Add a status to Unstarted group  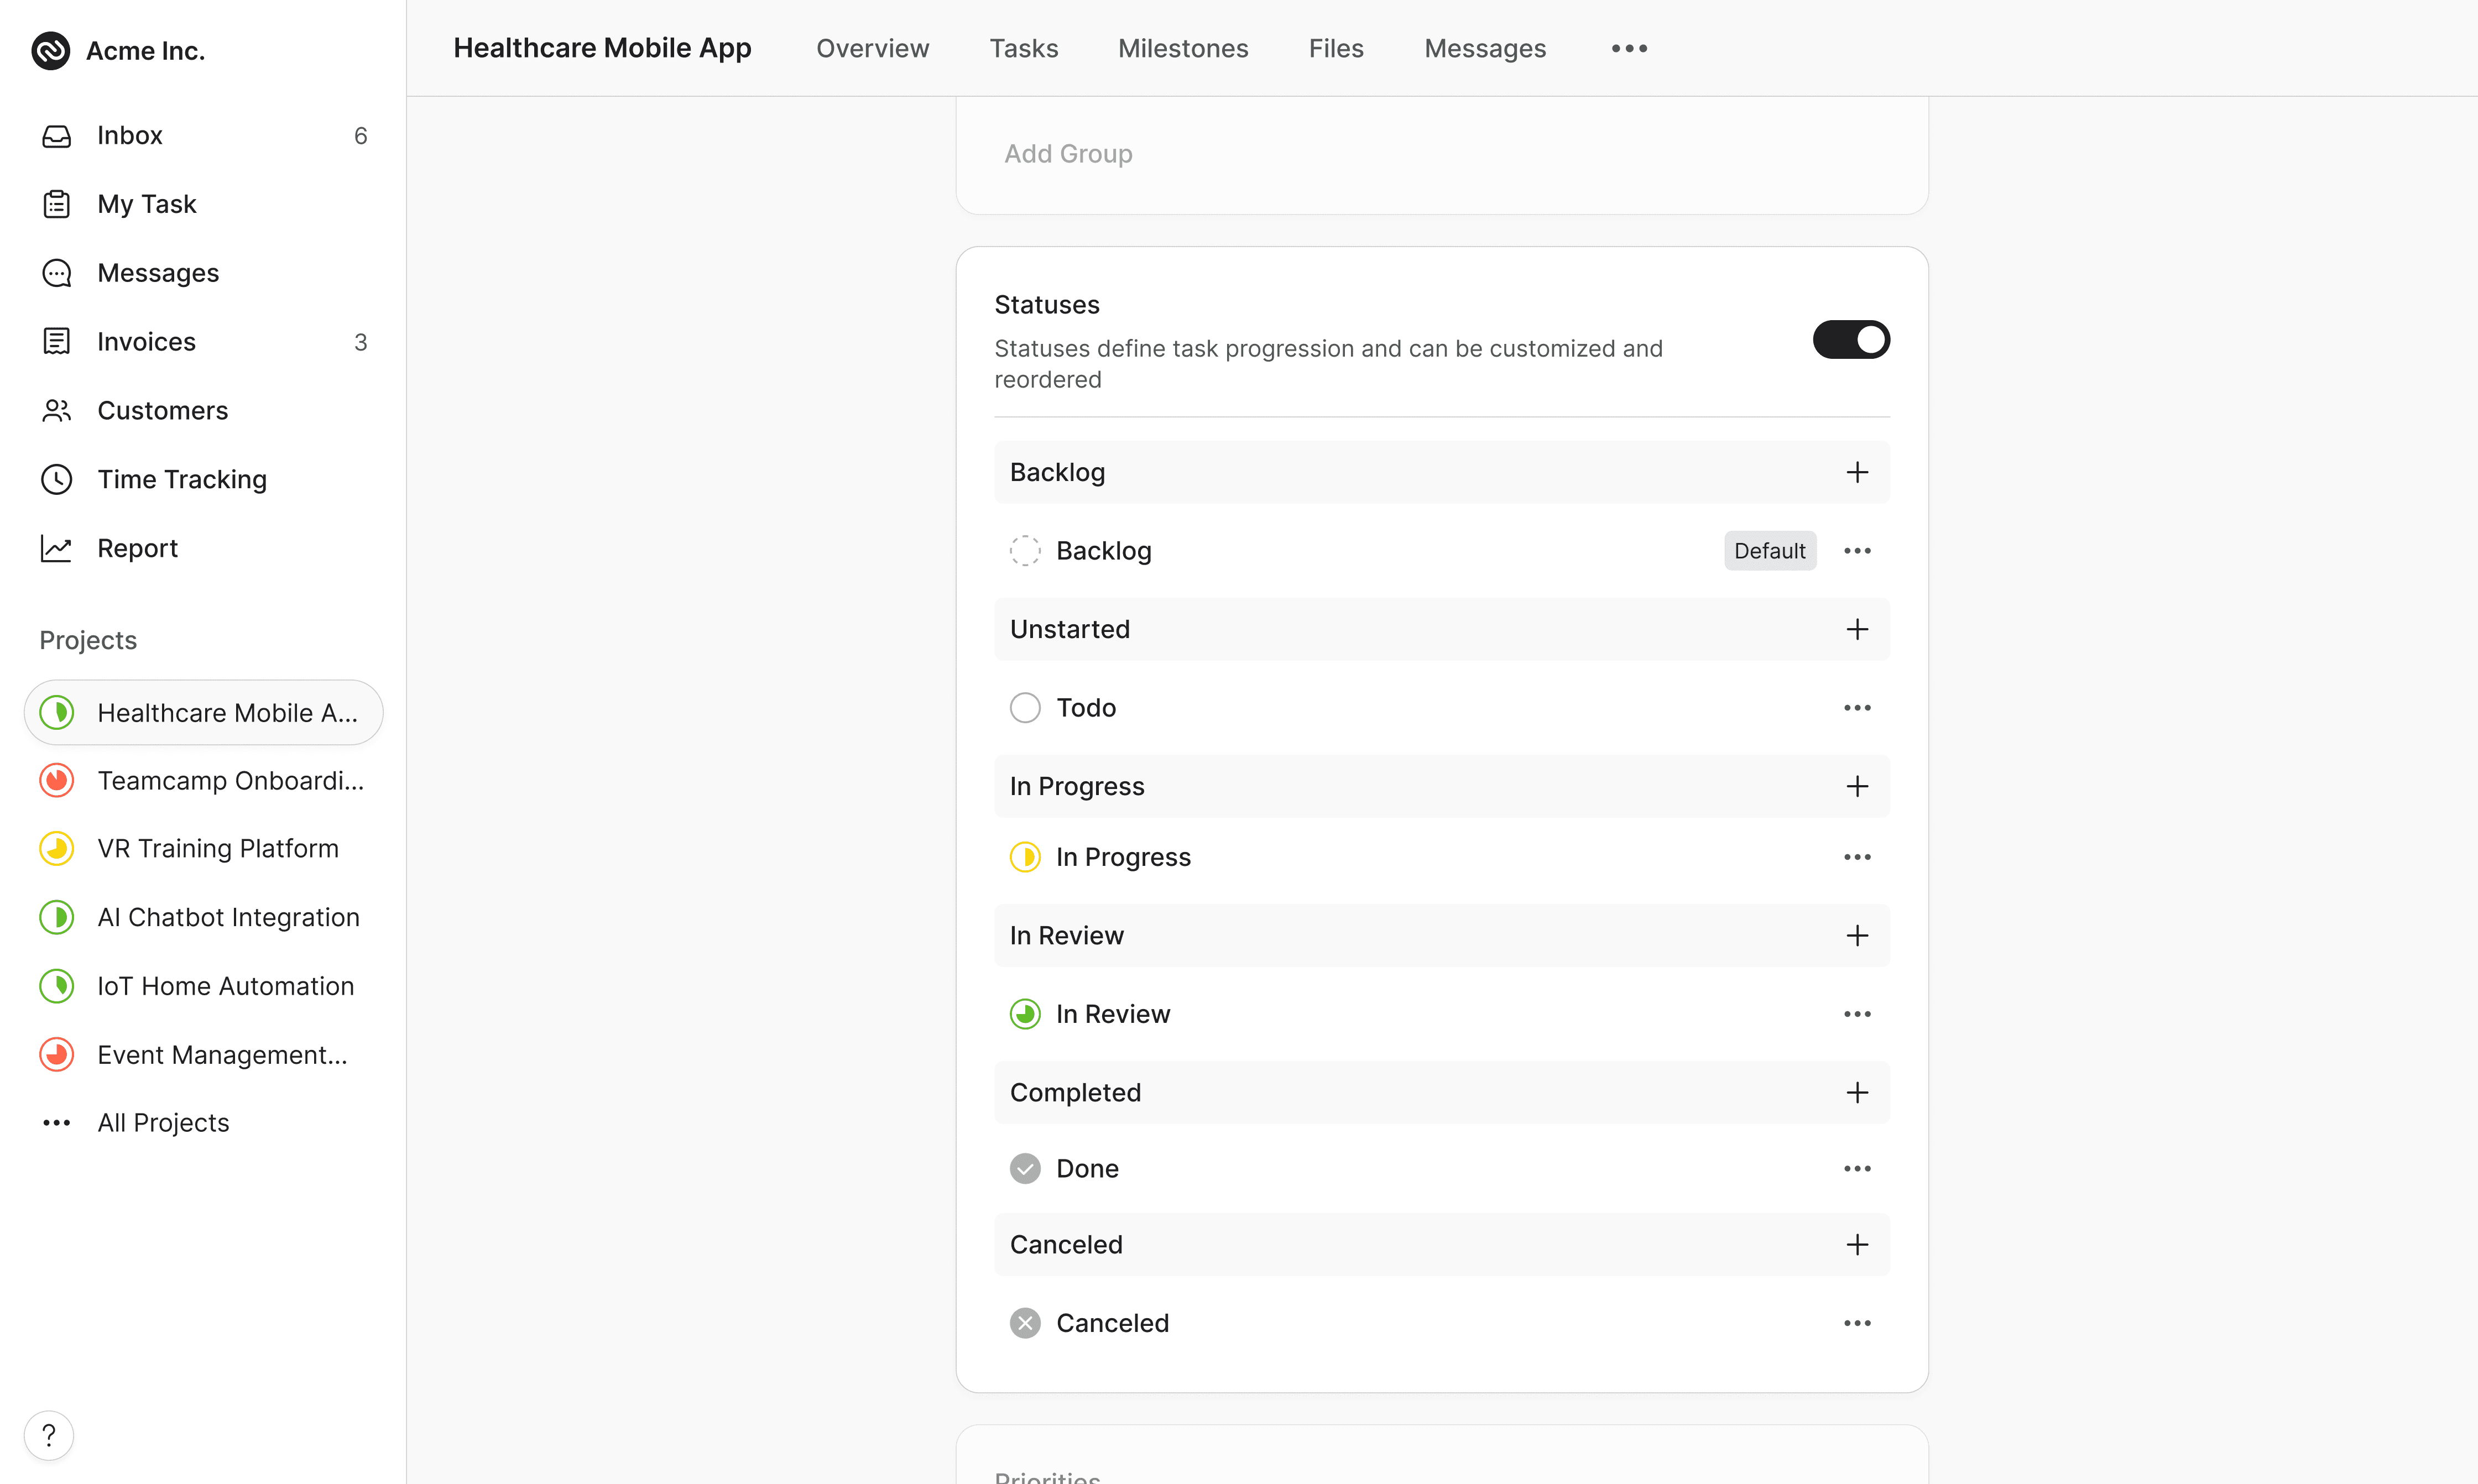click(x=1857, y=629)
